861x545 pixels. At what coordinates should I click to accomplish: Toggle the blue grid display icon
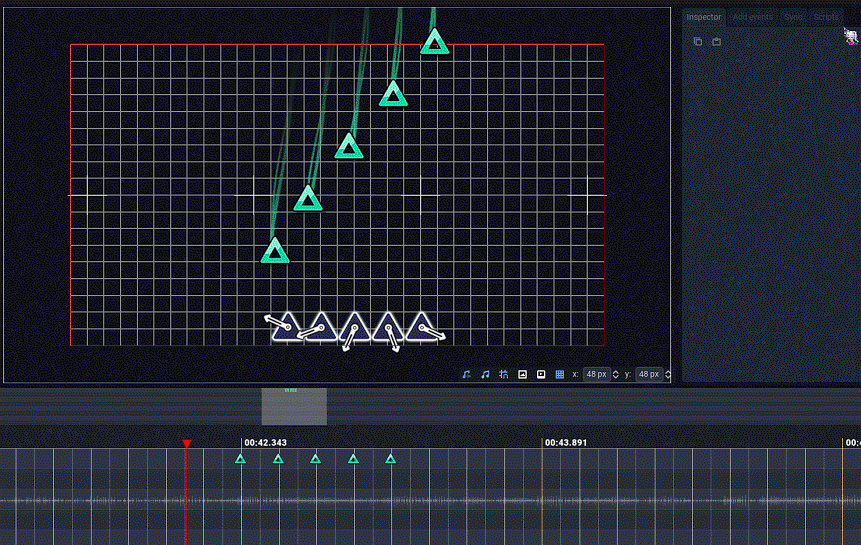560,374
